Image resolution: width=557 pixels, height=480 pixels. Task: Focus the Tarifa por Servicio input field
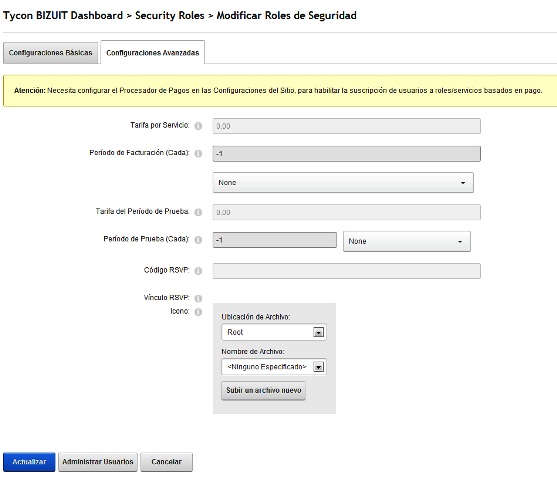point(346,126)
